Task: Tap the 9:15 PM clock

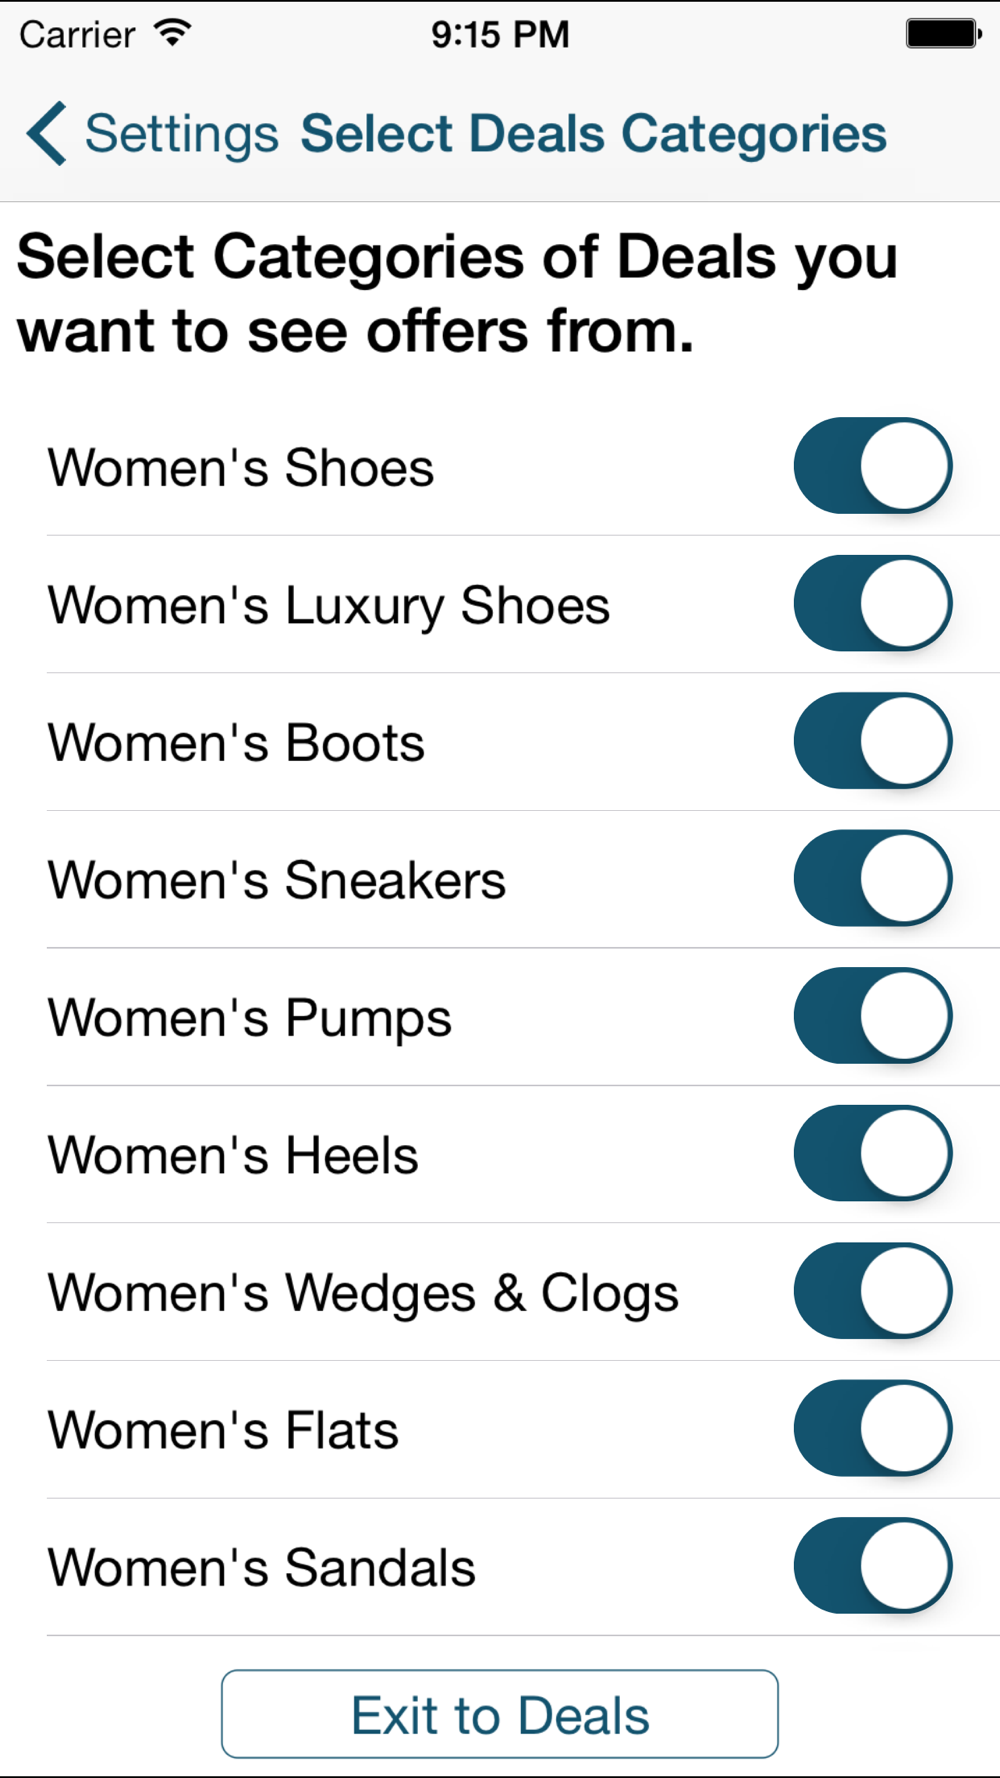Action: coord(500,34)
